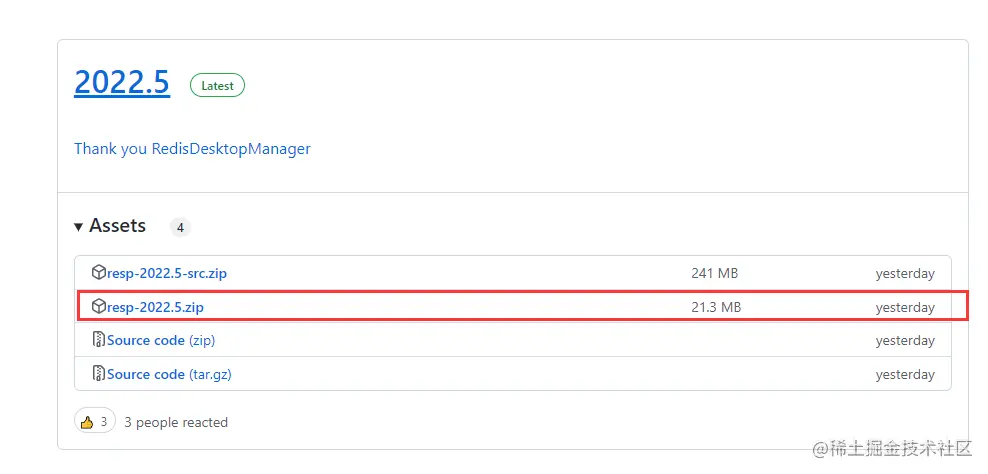The image size is (988, 474).
Task: Click 'yesterday' timestamp in Source code (zip) row
Action: 905,340
